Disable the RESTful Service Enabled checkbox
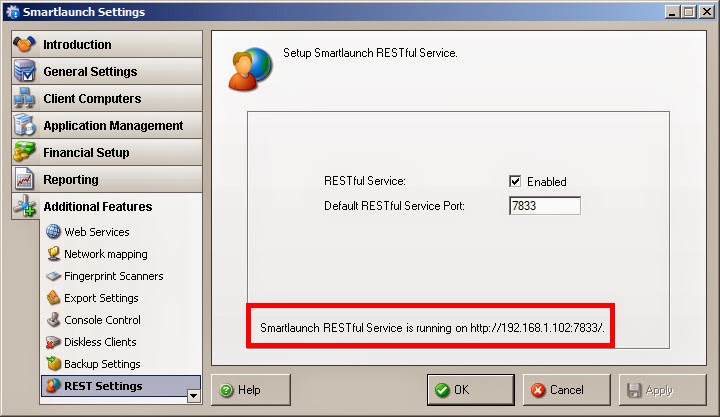Viewport: 720px width, 417px height. click(515, 181)
